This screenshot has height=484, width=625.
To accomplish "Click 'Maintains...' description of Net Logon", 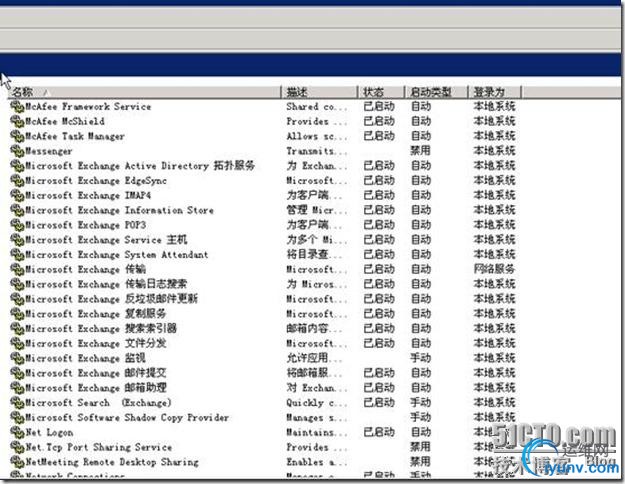I will (317, 432).
